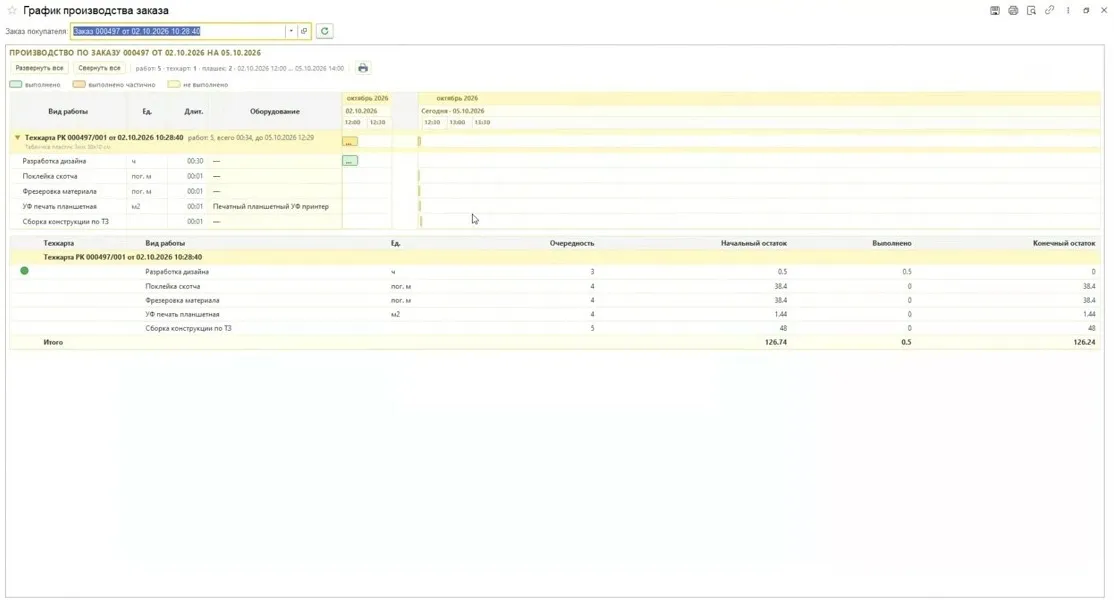Open the three-dot more options menu

pyautogui.click(x=1068, y=11)
